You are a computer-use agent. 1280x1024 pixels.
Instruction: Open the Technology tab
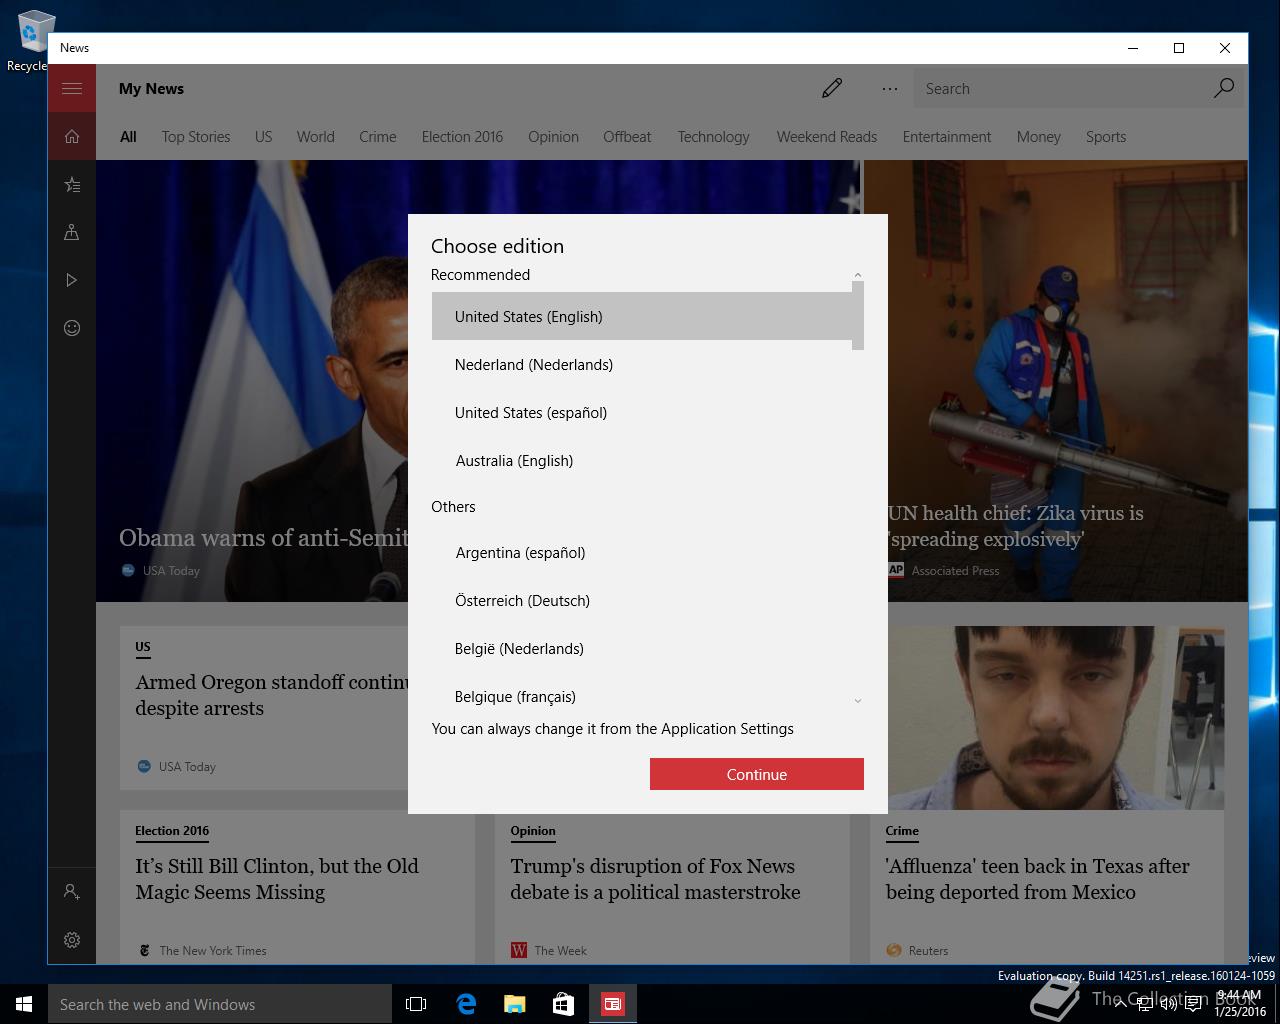[x=713, y=137]
